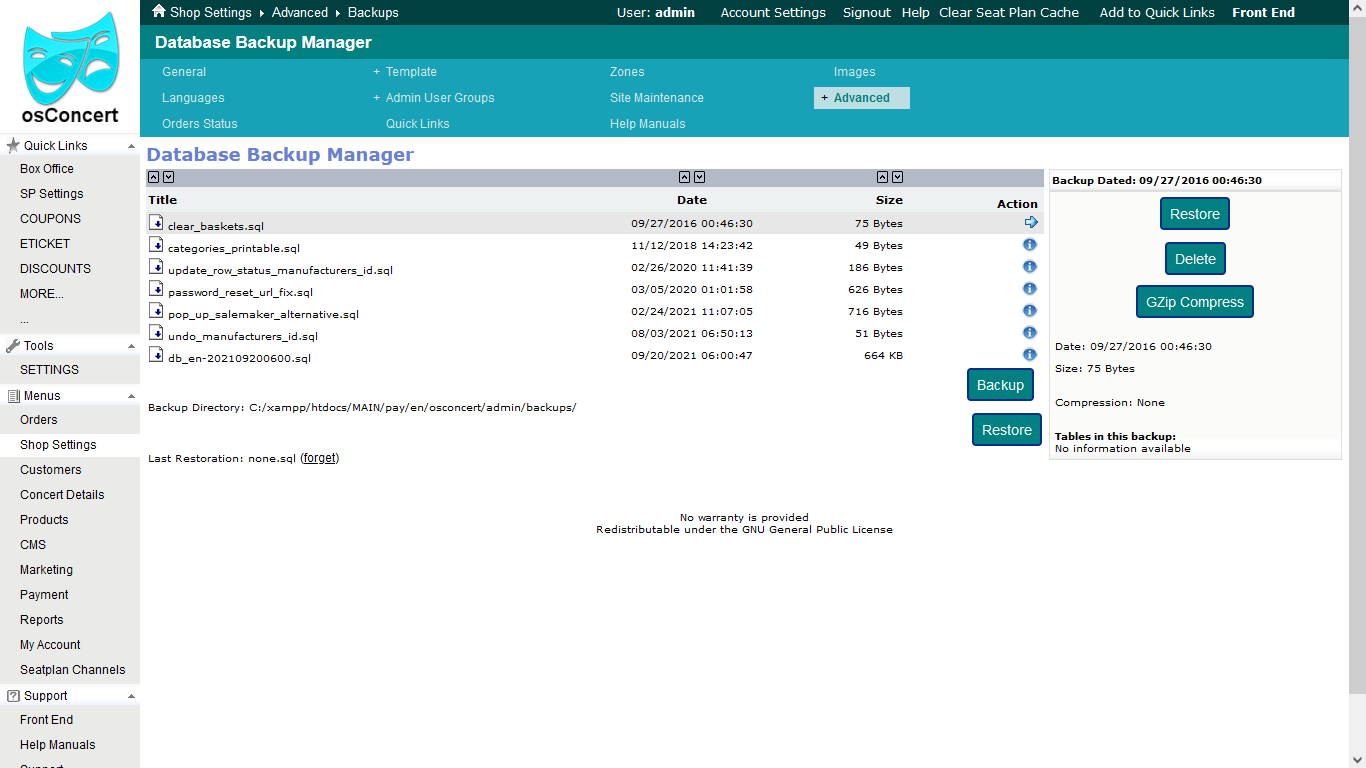The width and height of the screenshot is (1366, 768).
Task: Sort Title column ascending
Action: [154, 177]
